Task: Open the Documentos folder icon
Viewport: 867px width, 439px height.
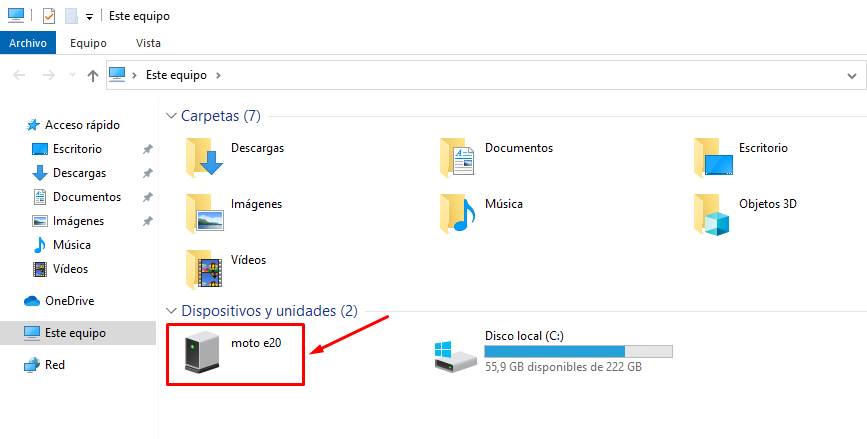Action: click(x=459, y=154)
